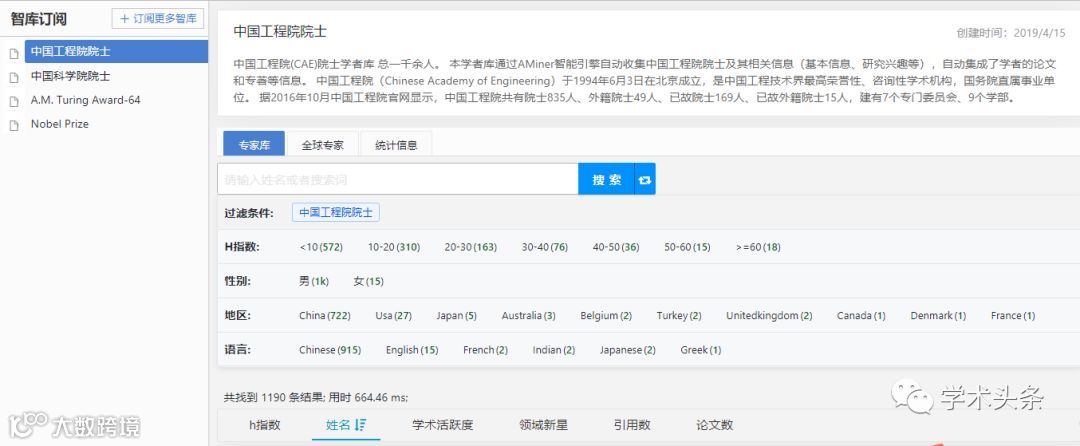1080x446 pixels.
Task: Switch to the 统计信息 tab
Action: (396, 145)
